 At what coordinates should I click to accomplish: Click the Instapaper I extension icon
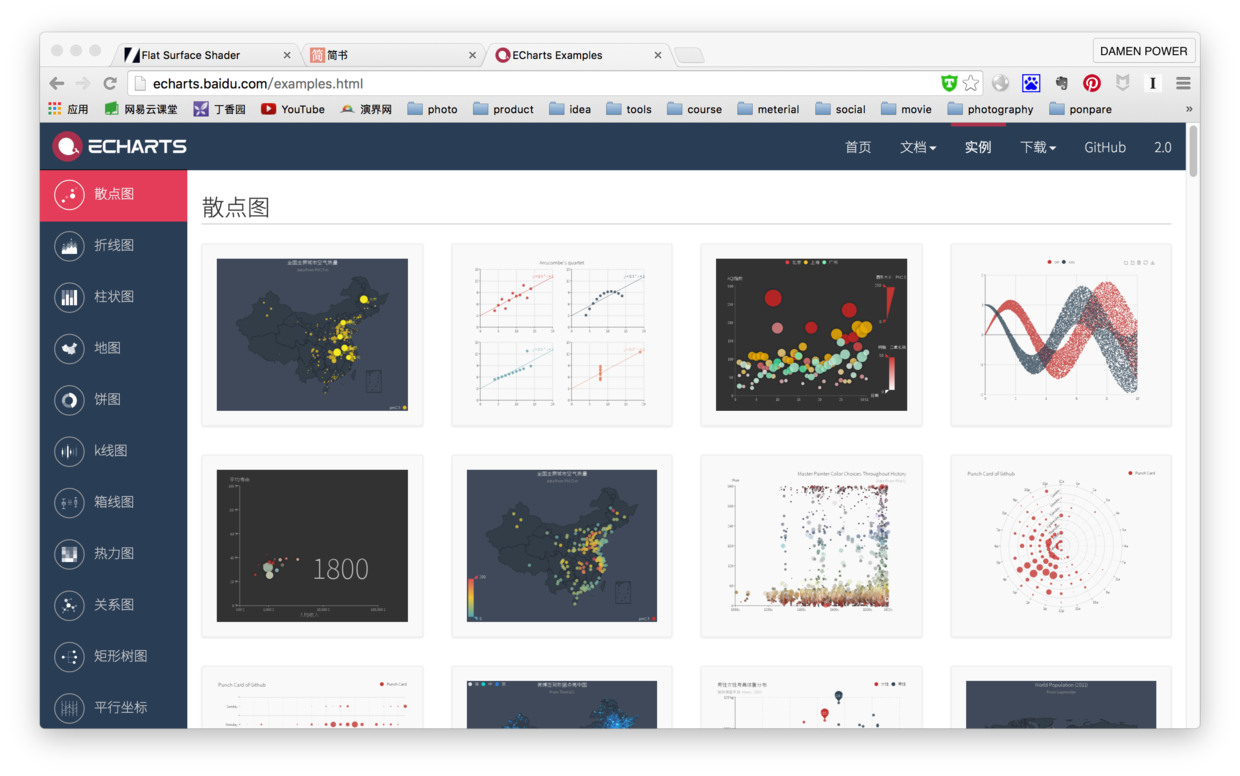[1153, 83]
